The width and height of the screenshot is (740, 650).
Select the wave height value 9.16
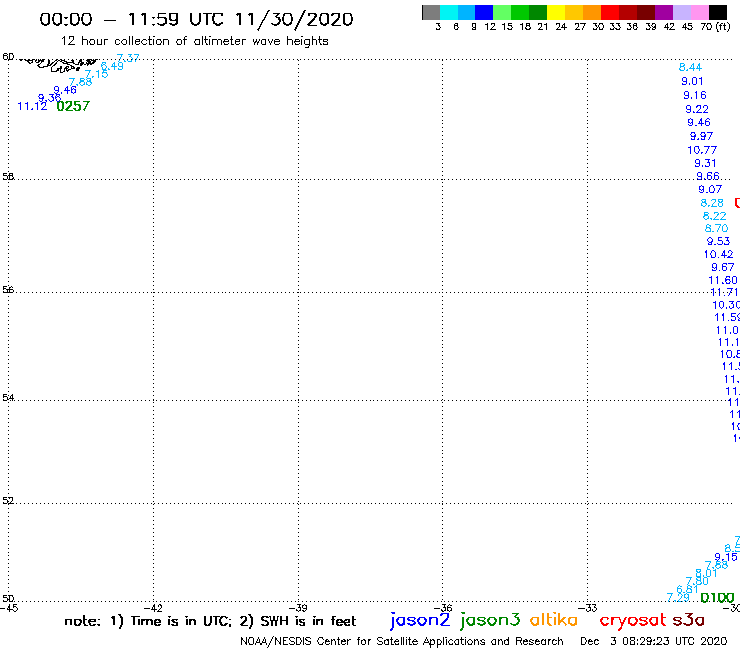click(x=695, y=95)
